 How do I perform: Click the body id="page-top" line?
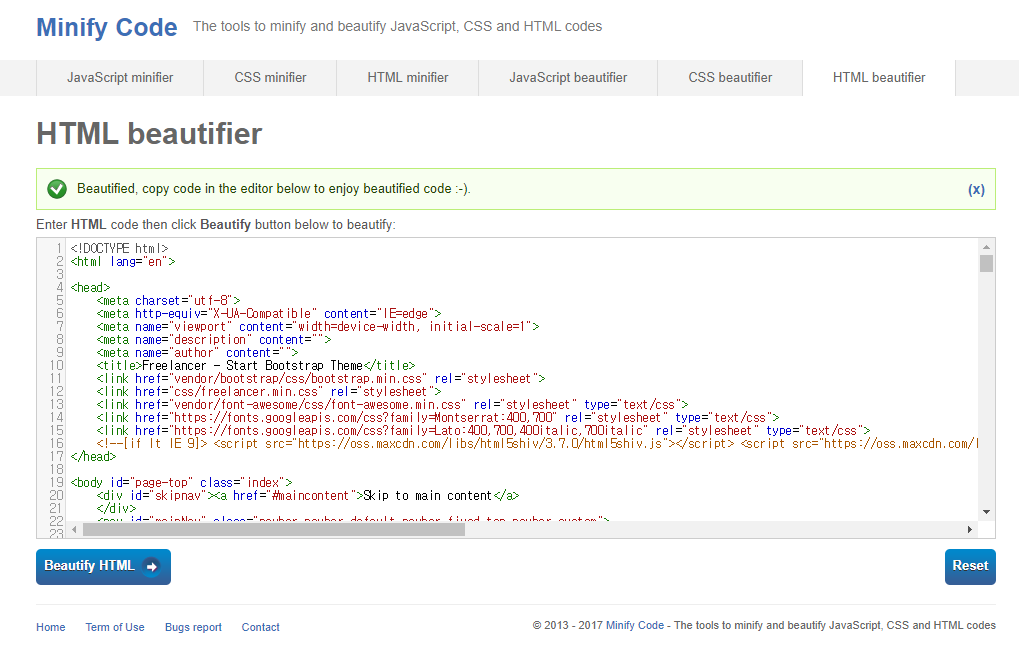coord(181,482)
